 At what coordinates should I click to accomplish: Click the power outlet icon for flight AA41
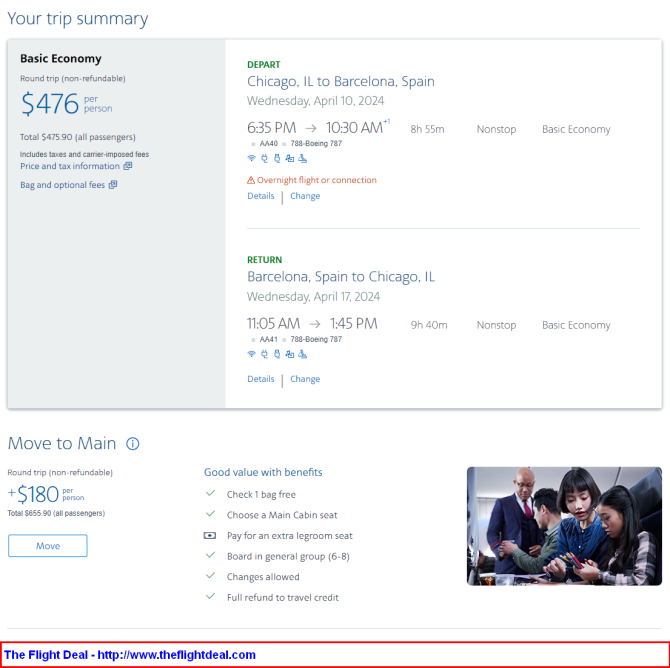(x=264, y=354)
